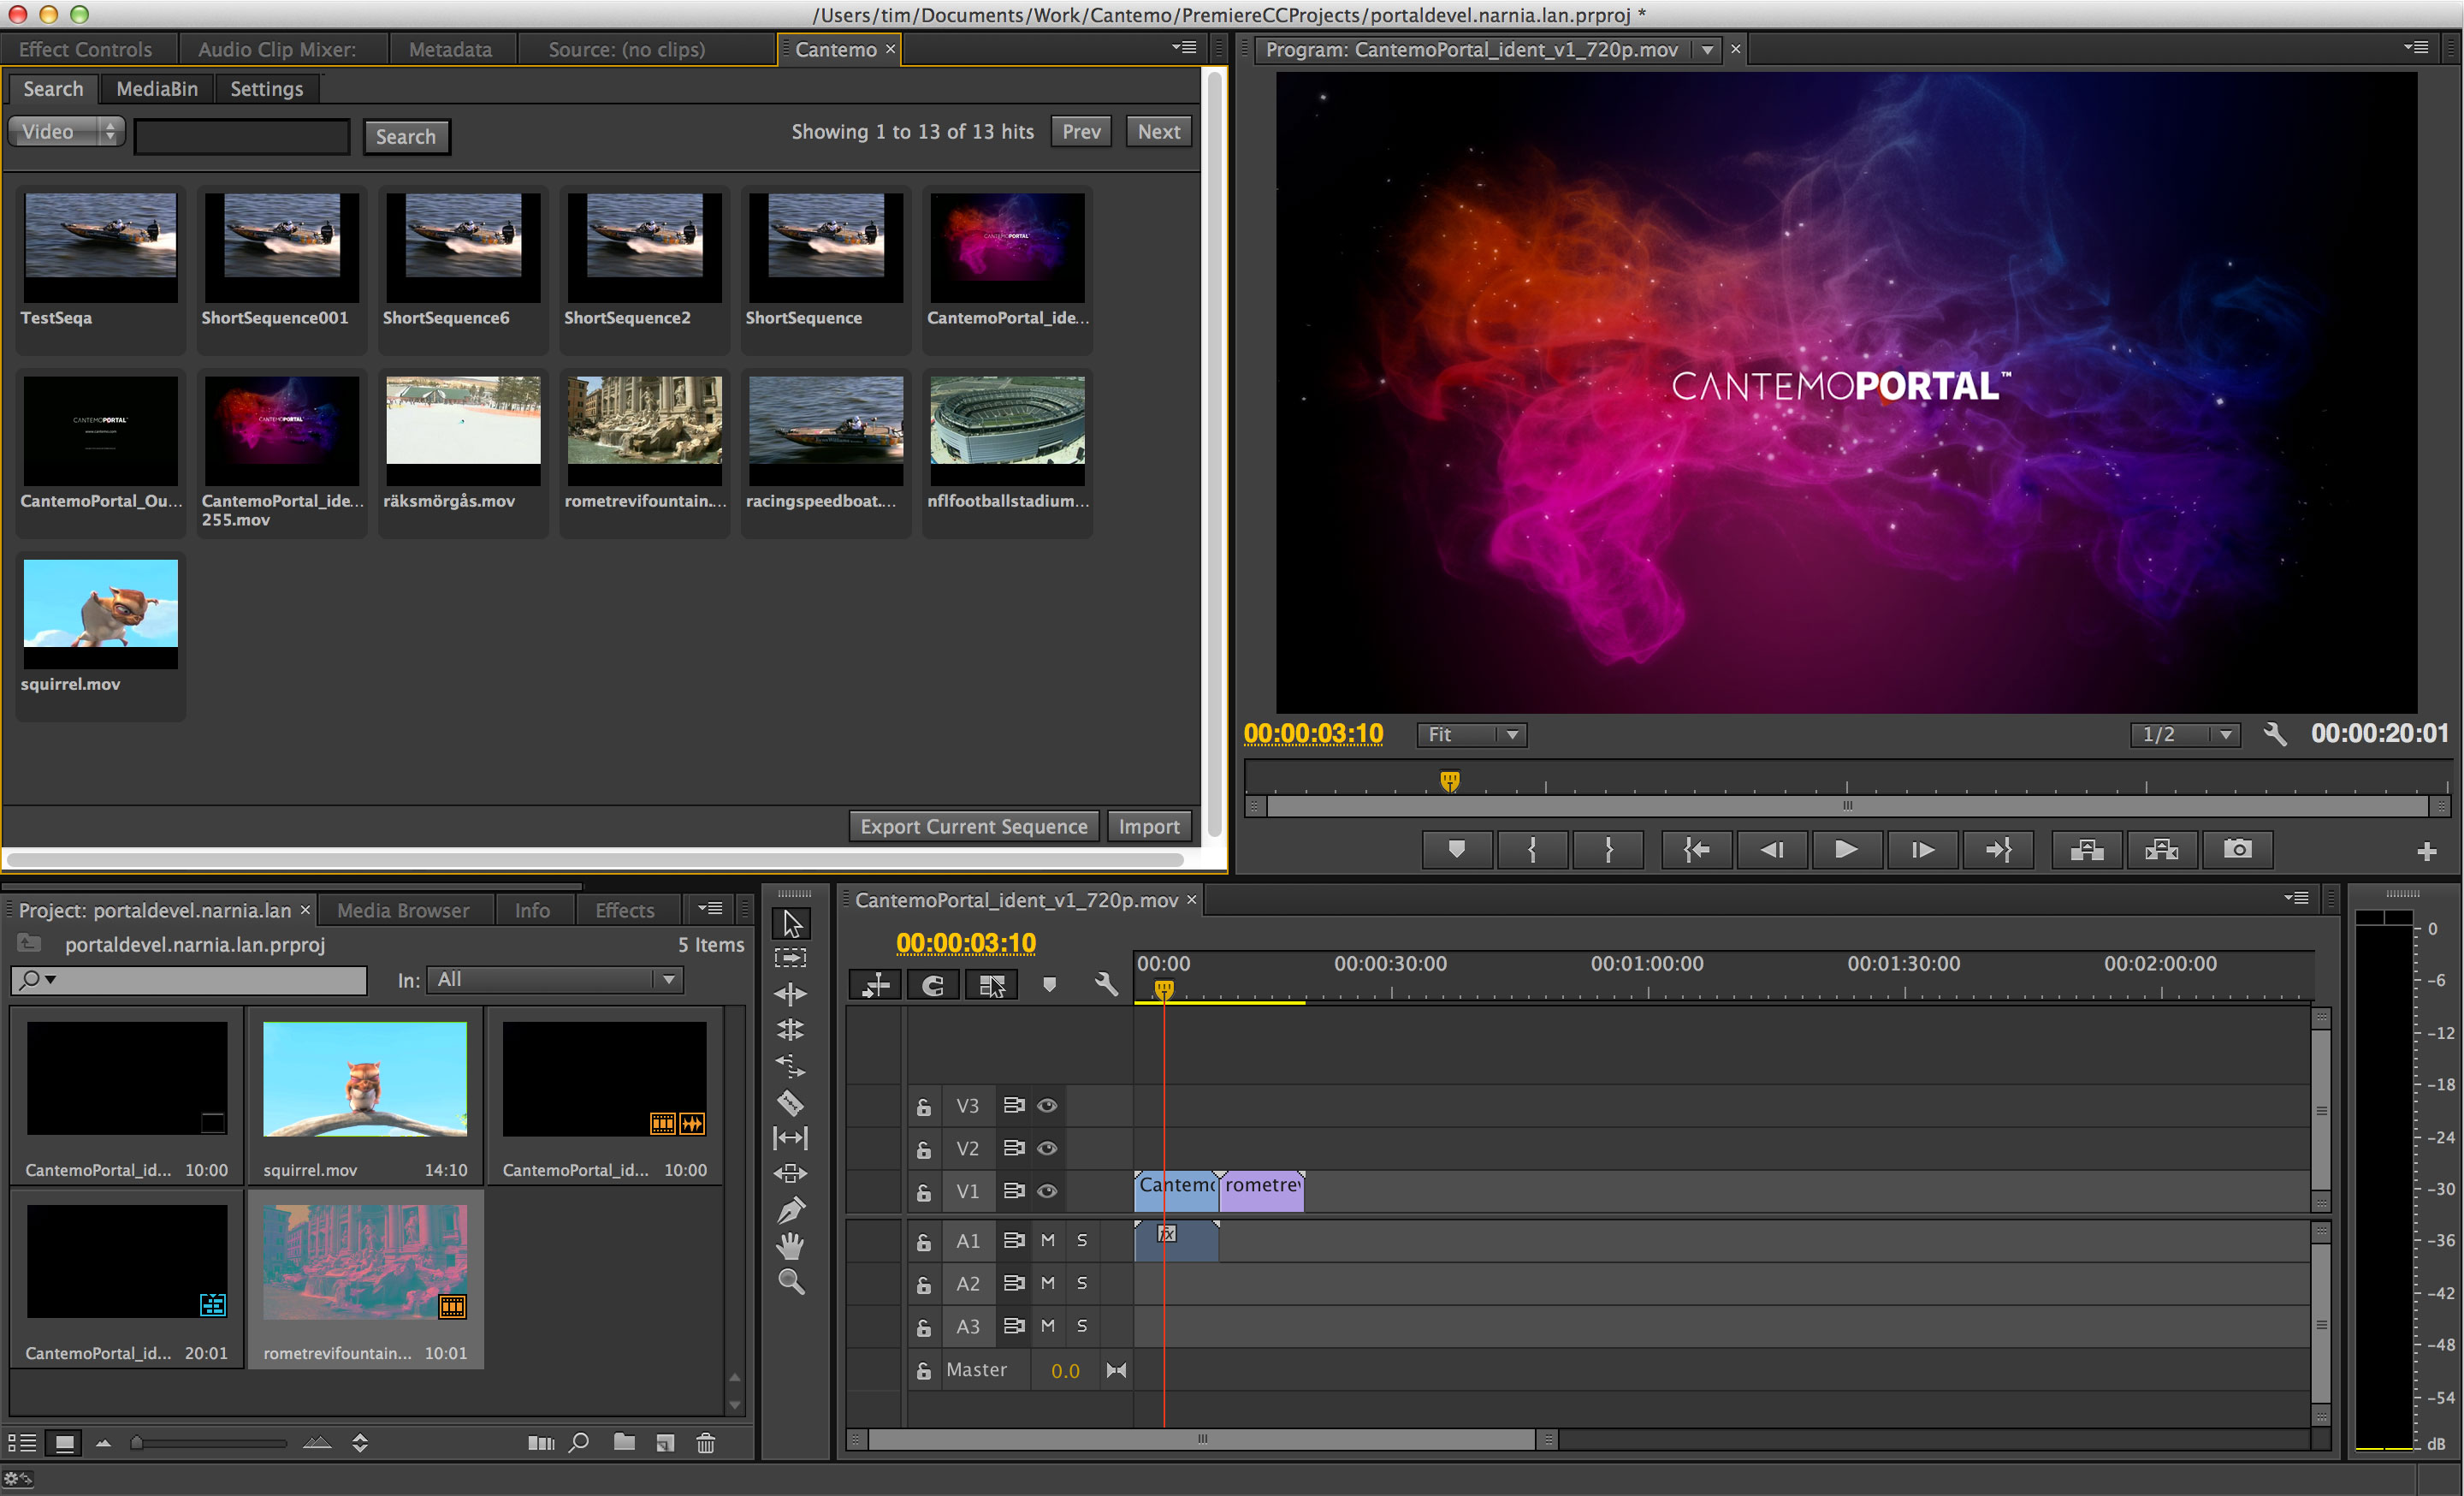Toggle V3 track output eye

click(1047, 1106)
